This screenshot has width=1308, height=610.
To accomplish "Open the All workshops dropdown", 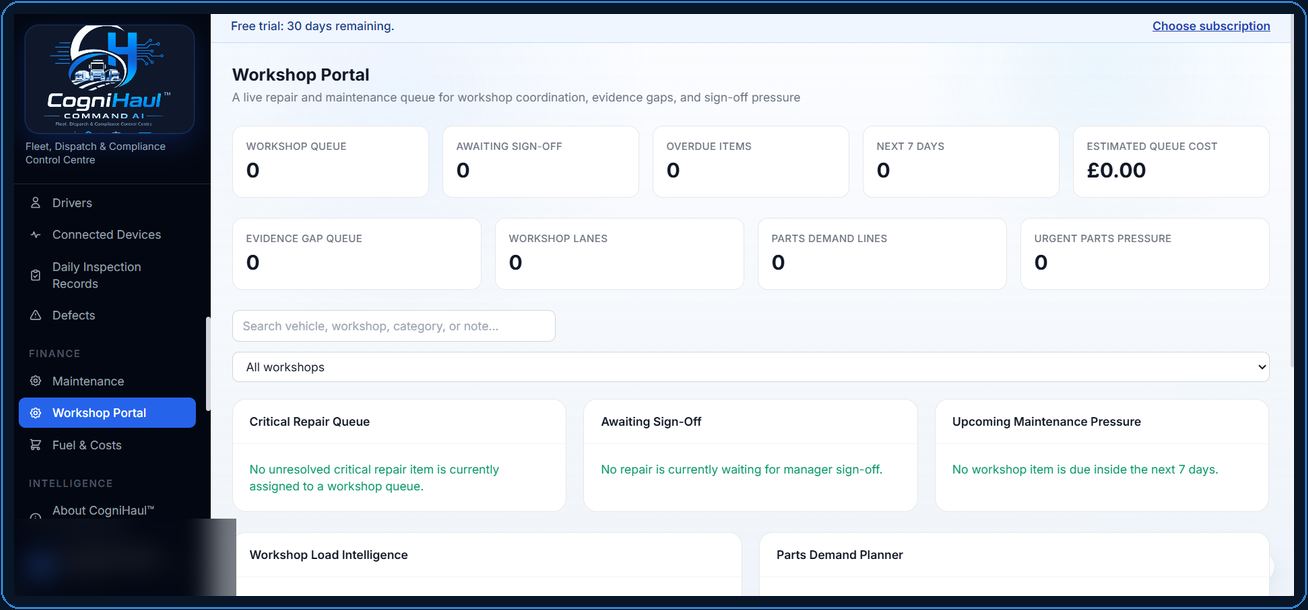I will pyautogui.click(x=751, y=367).
